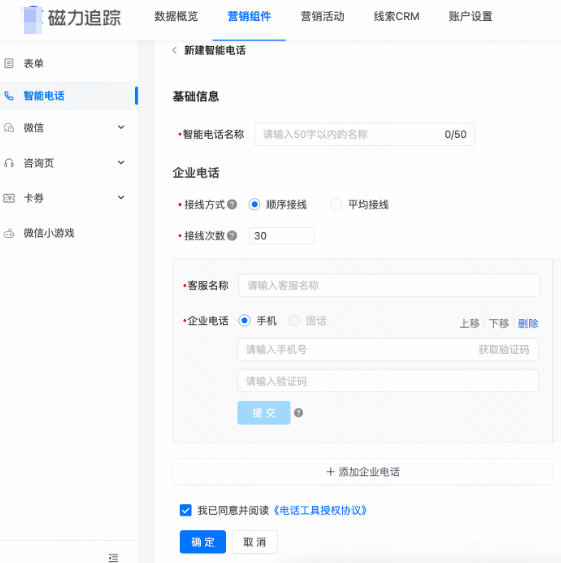Viewport: 561px width, 563px height.
Task: Switch to the 营销活动 tab
Action: tap(322, 17)
